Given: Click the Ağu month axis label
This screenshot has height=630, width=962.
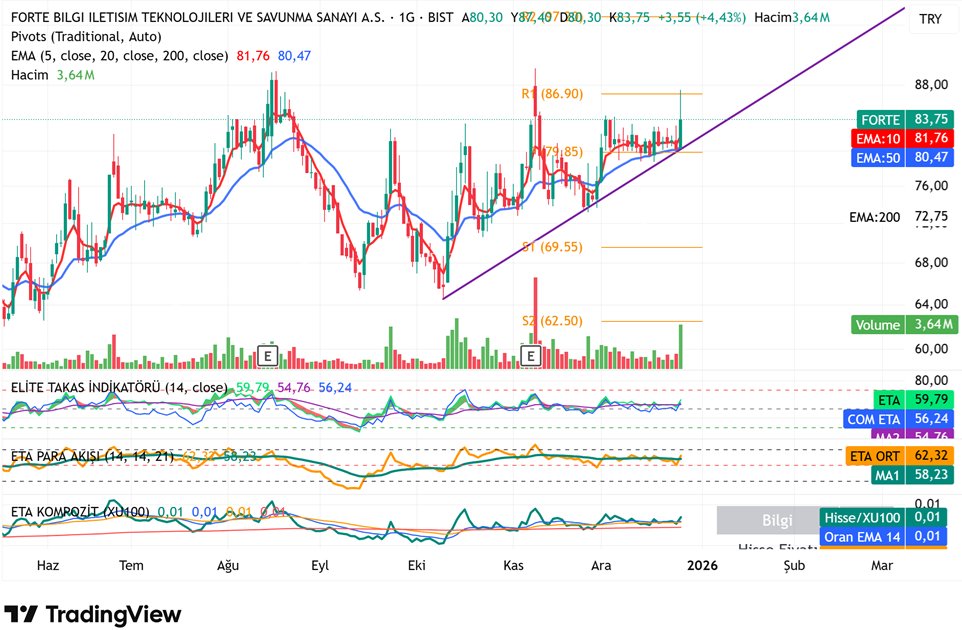Looking at the screenshot, I should coord(228,566).
